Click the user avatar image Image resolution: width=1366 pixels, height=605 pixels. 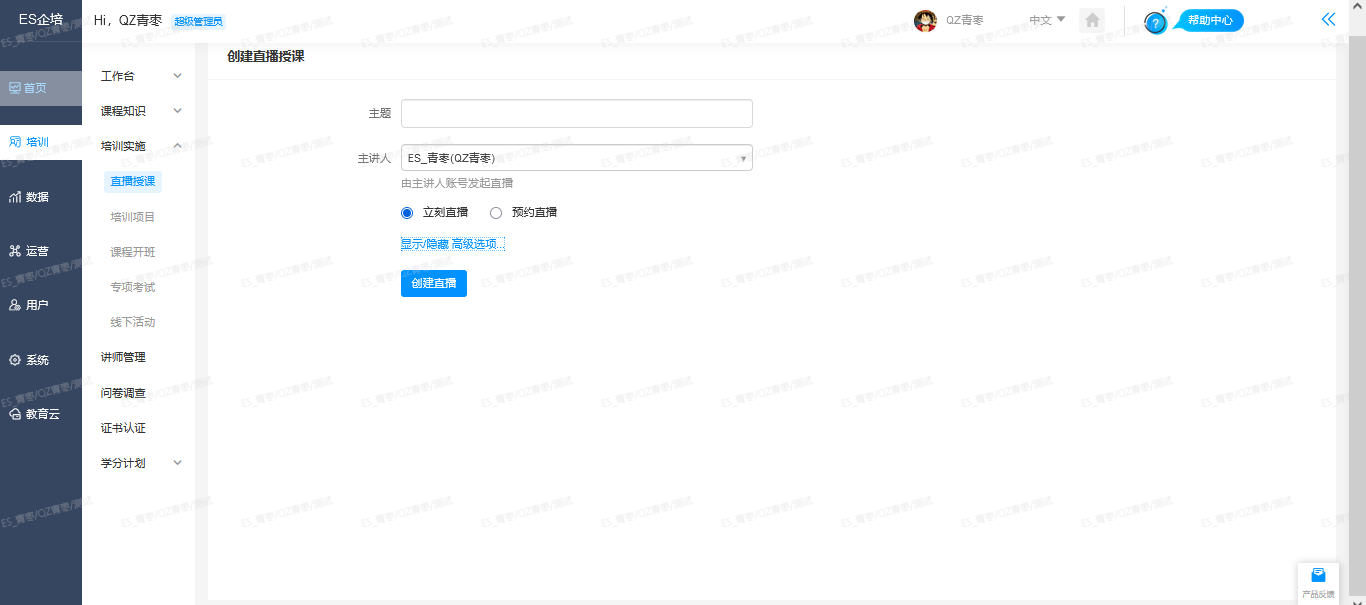point(925,20)
